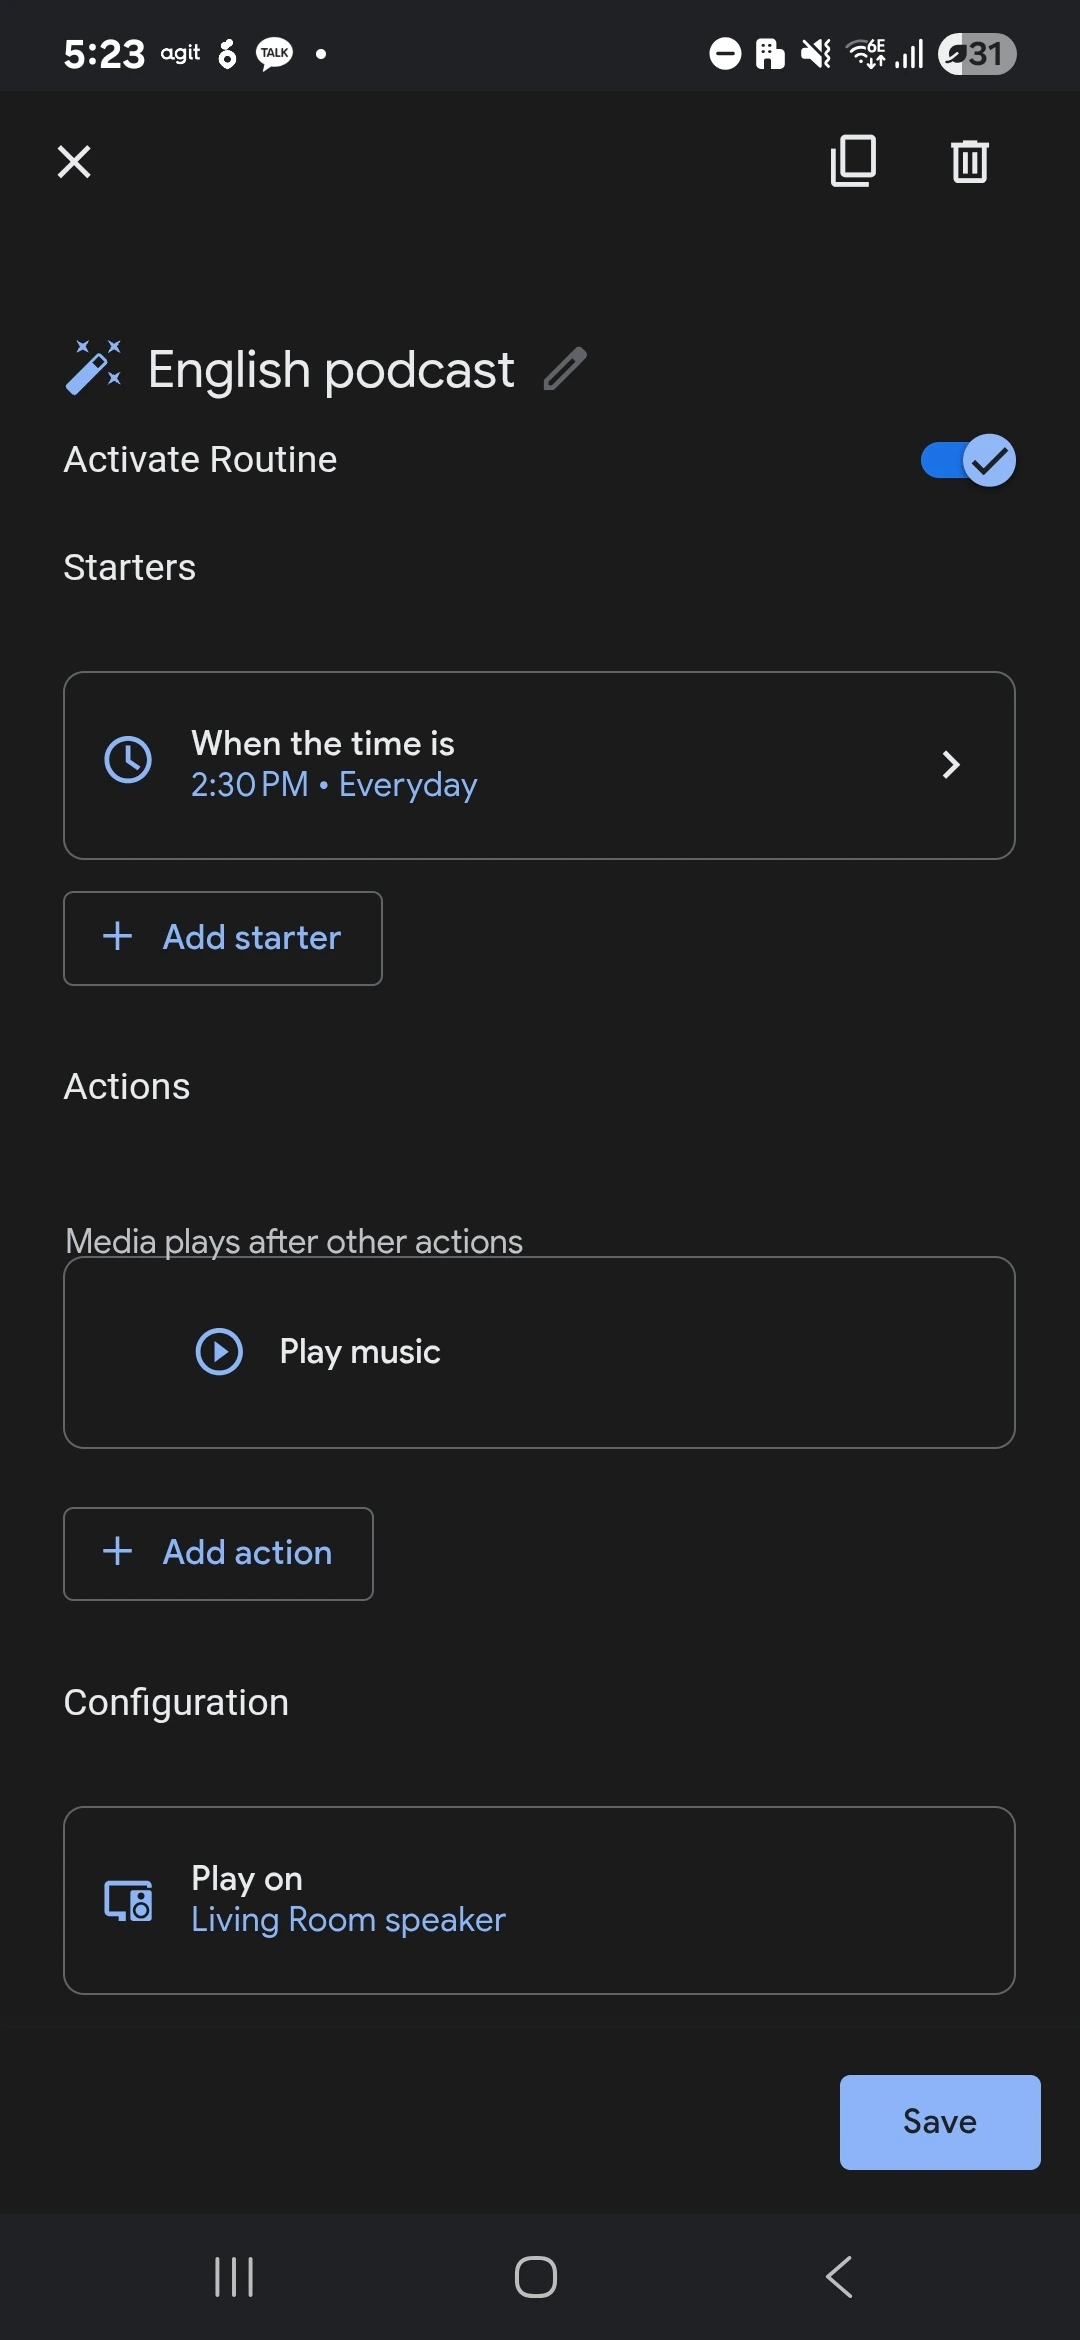Save the routine

(939, 2121)
